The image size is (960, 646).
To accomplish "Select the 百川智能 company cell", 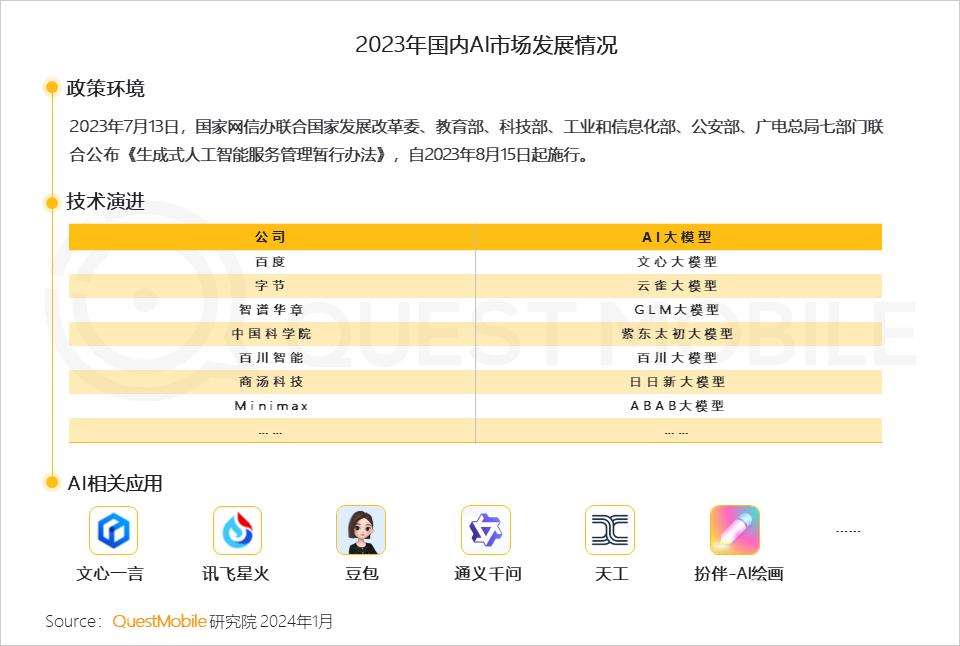I will 272,358.
